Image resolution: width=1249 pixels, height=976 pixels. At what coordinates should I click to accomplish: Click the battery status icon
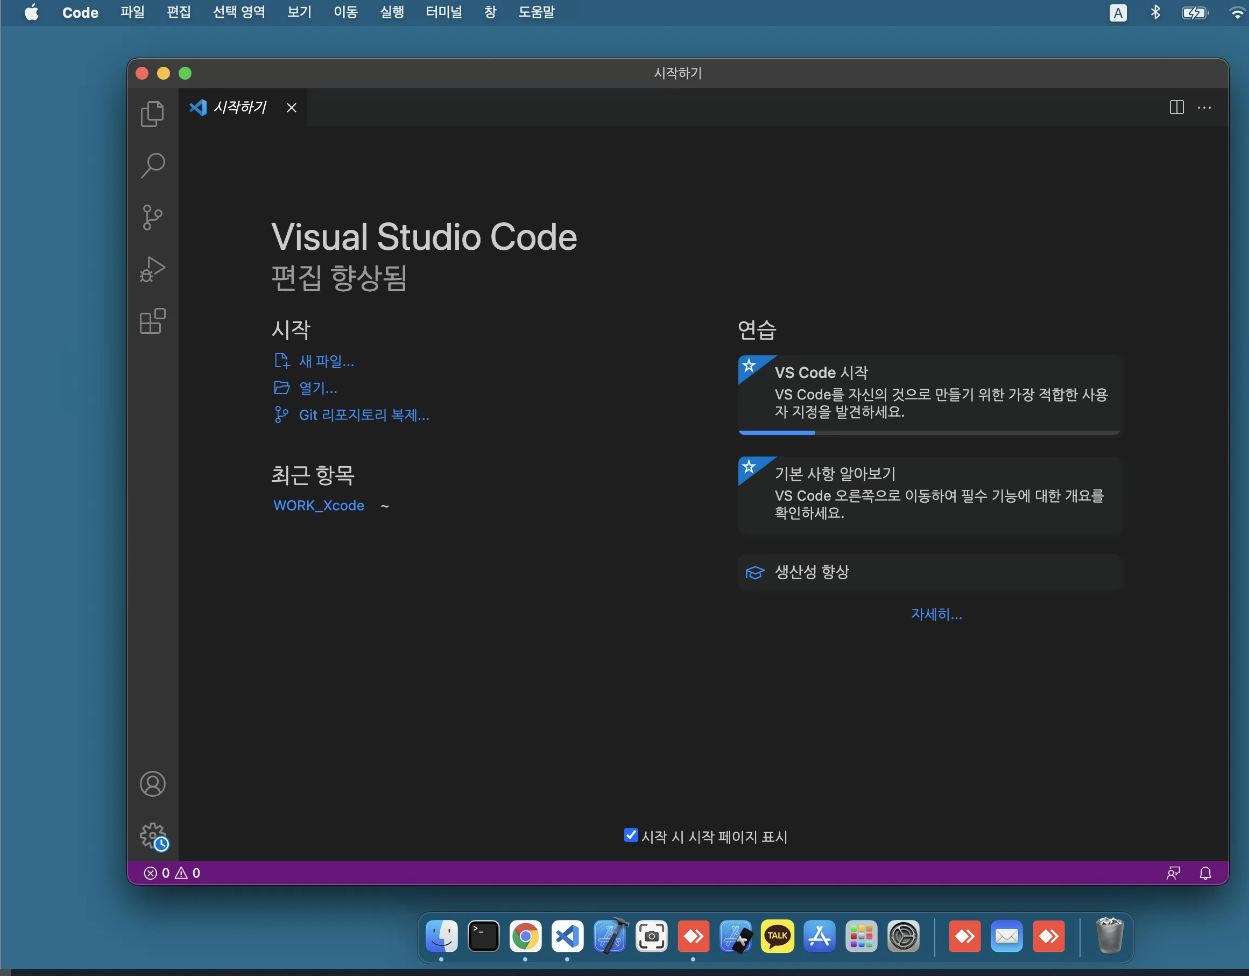[x=1195, y=12]
